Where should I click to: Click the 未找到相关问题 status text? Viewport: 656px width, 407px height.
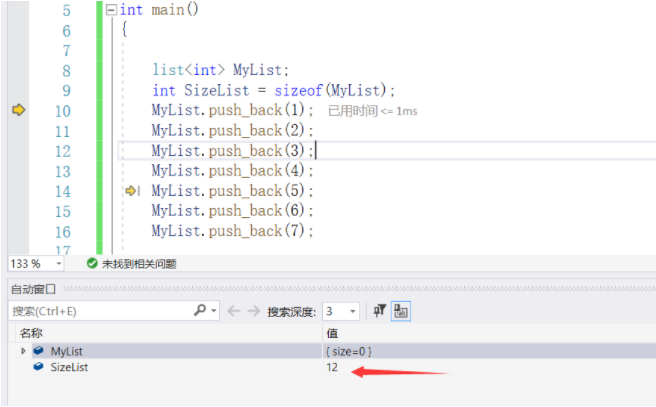click(139, 264)
